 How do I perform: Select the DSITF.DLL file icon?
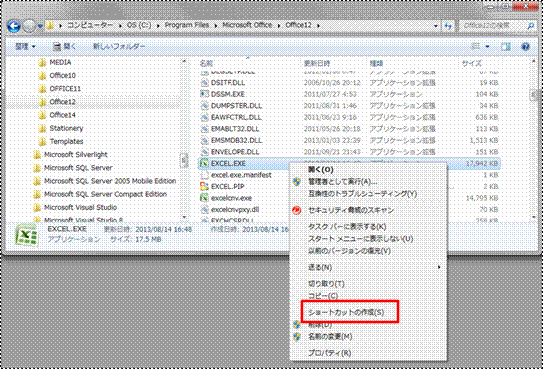click(x=204, y=83)
